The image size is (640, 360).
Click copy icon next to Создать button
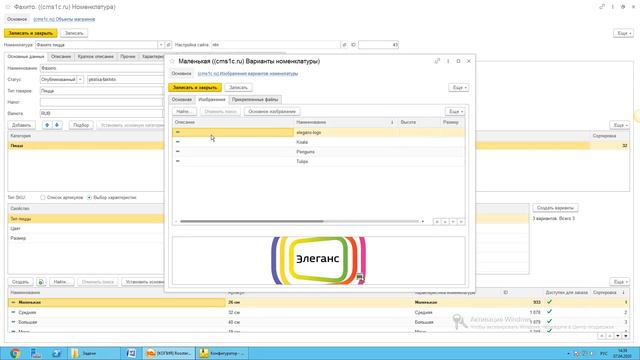click(x=41, y=282)
